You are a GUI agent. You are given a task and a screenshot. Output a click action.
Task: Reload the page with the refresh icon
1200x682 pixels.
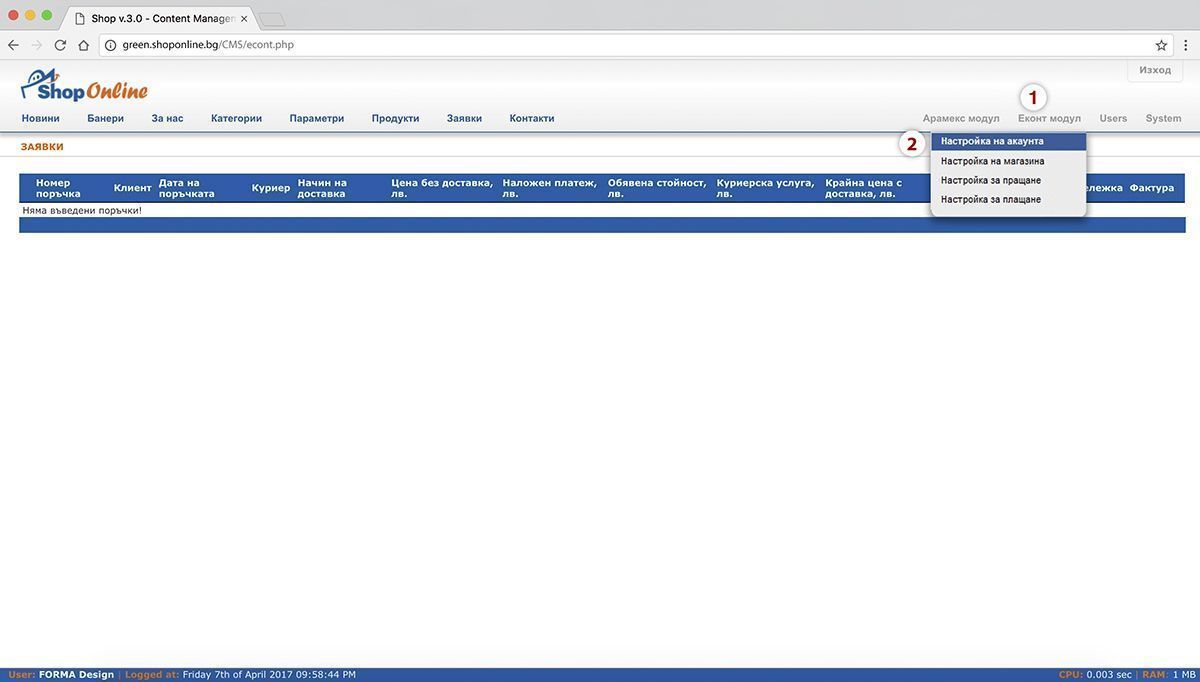click(x=60, y=45)
